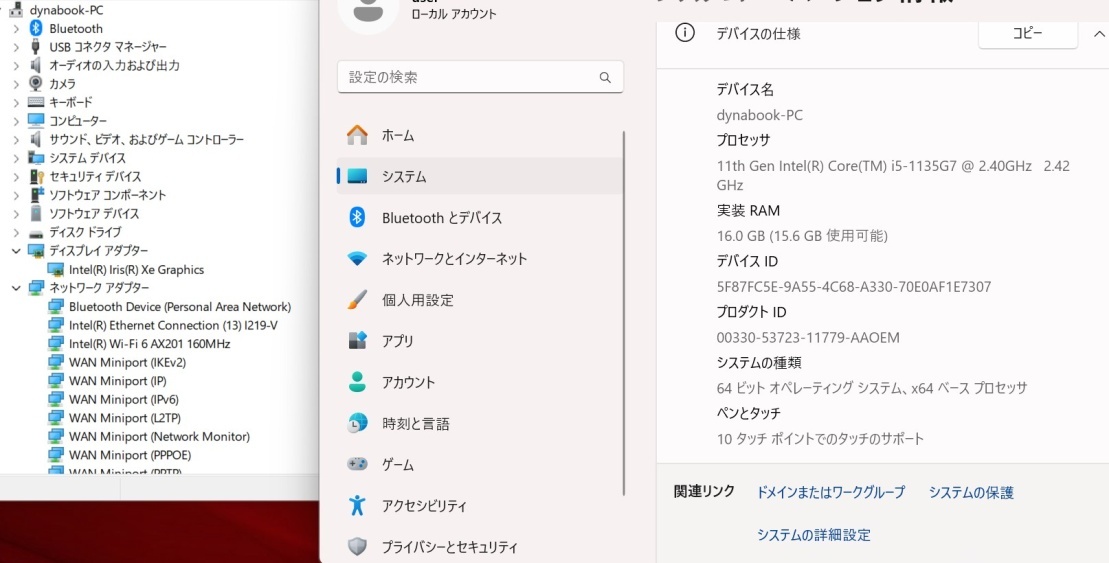Image resolution: width=1109 pixels, height=563 pixels.
Task: Click the magnifier icon in settings search
Action: point(605,77)
